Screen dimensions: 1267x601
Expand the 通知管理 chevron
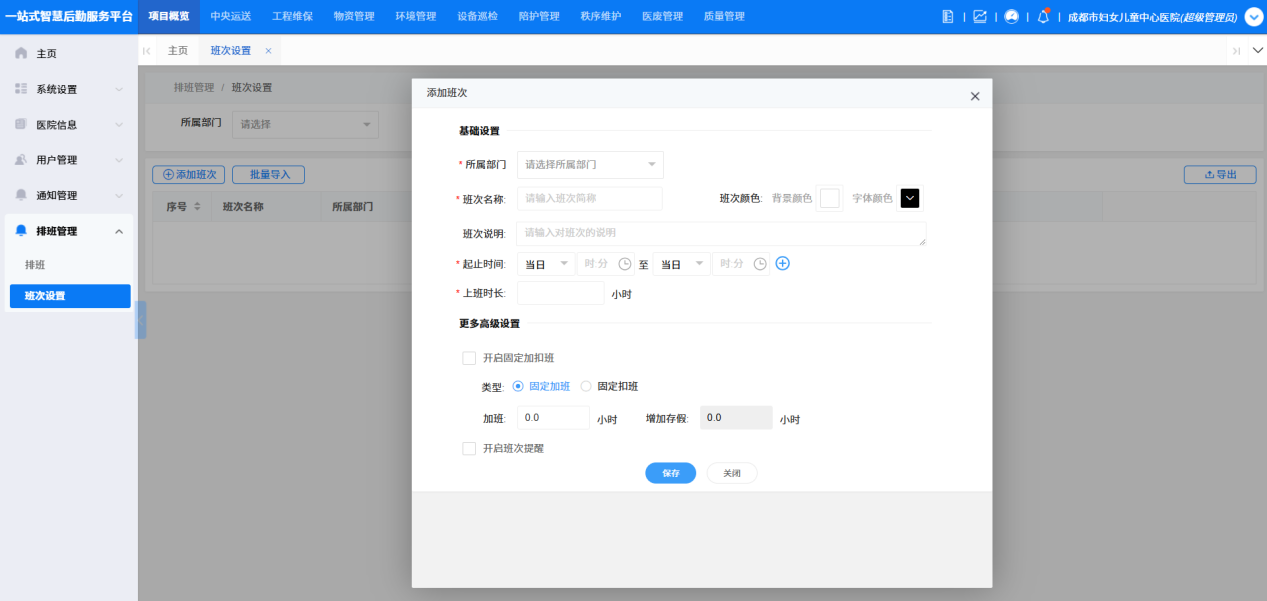[x=119, y=196]
